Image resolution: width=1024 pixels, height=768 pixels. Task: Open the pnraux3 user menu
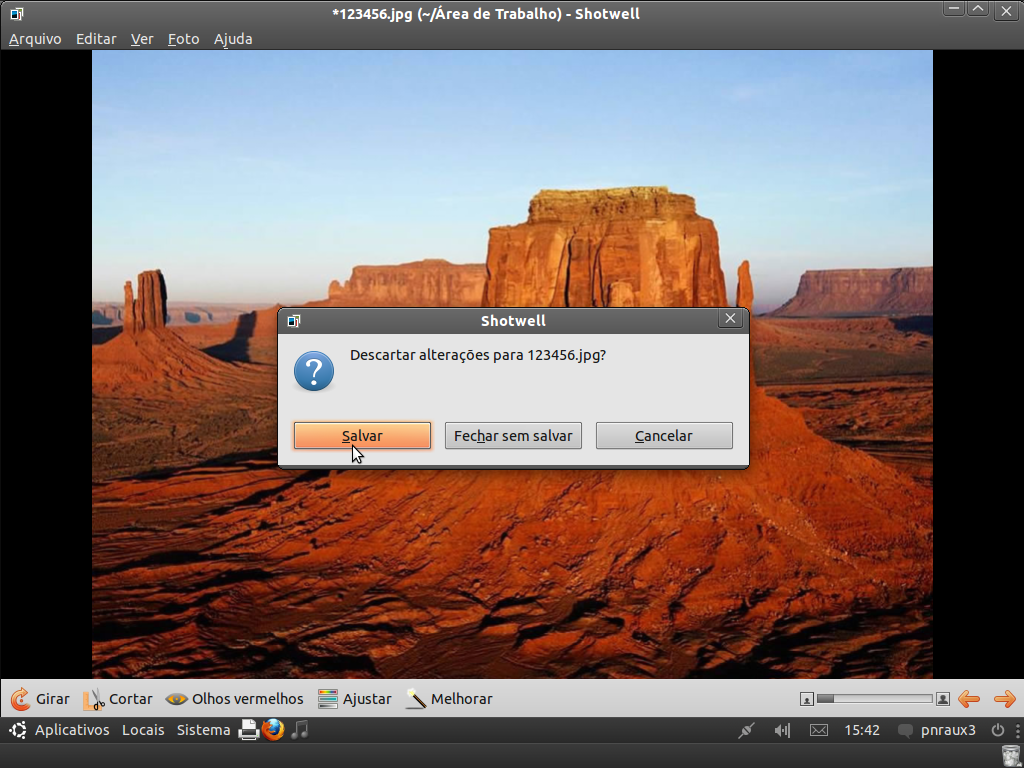click(x=948, y=730)
